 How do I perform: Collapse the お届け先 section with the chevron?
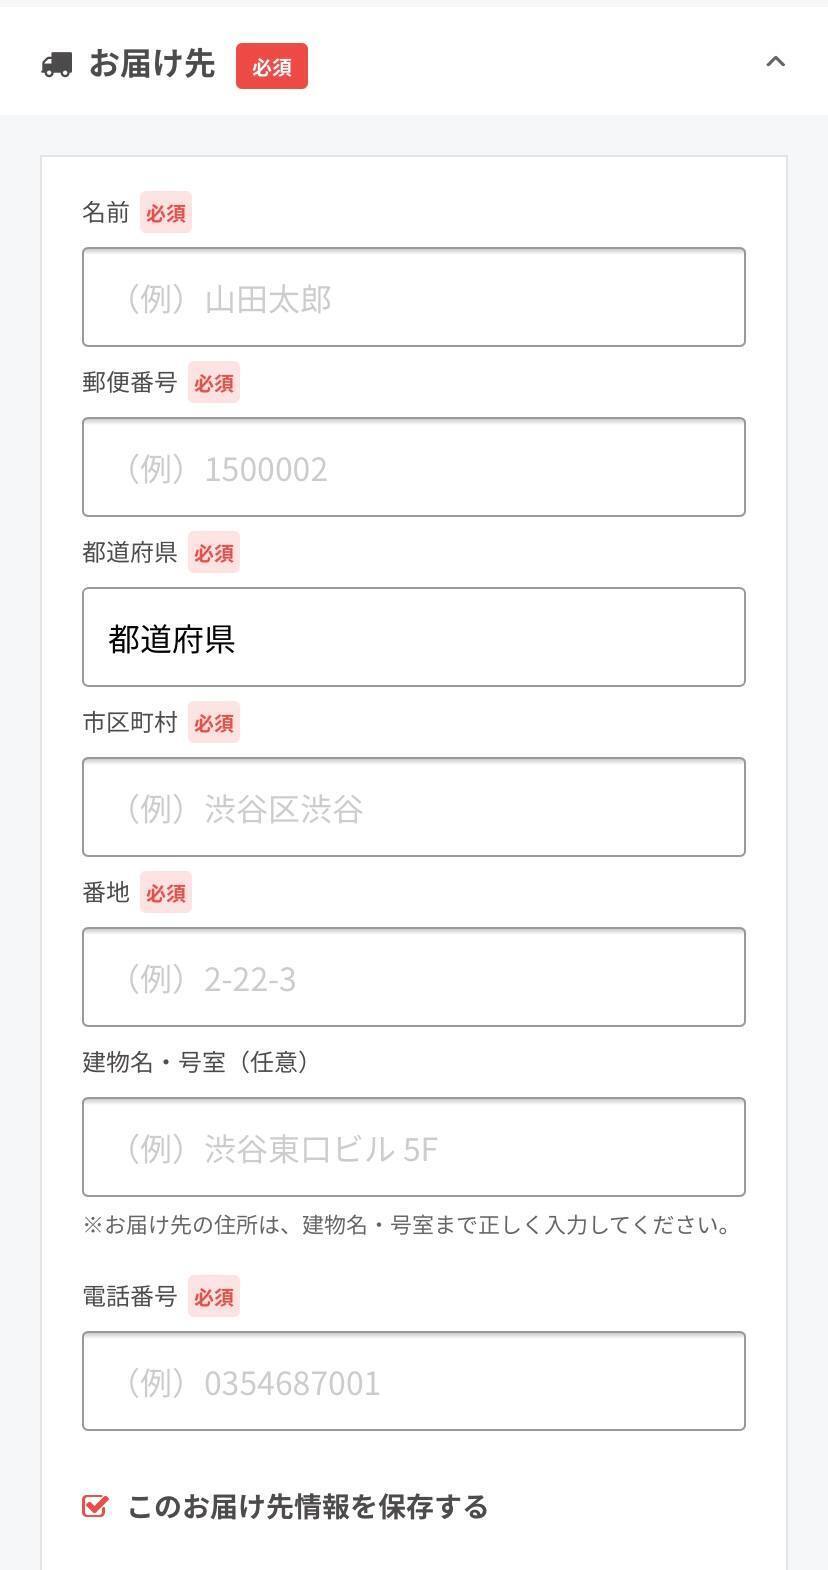pyautogui.click(x=775, y=62)
